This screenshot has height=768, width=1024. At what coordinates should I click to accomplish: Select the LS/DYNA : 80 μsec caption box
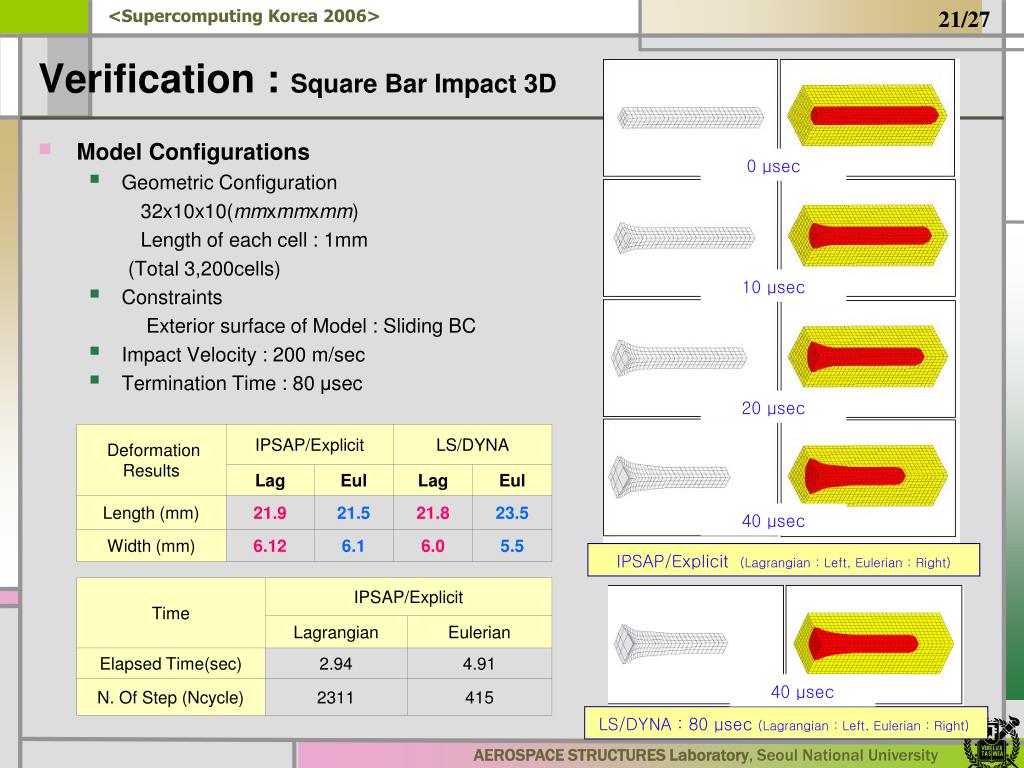(x=786, y=723)
